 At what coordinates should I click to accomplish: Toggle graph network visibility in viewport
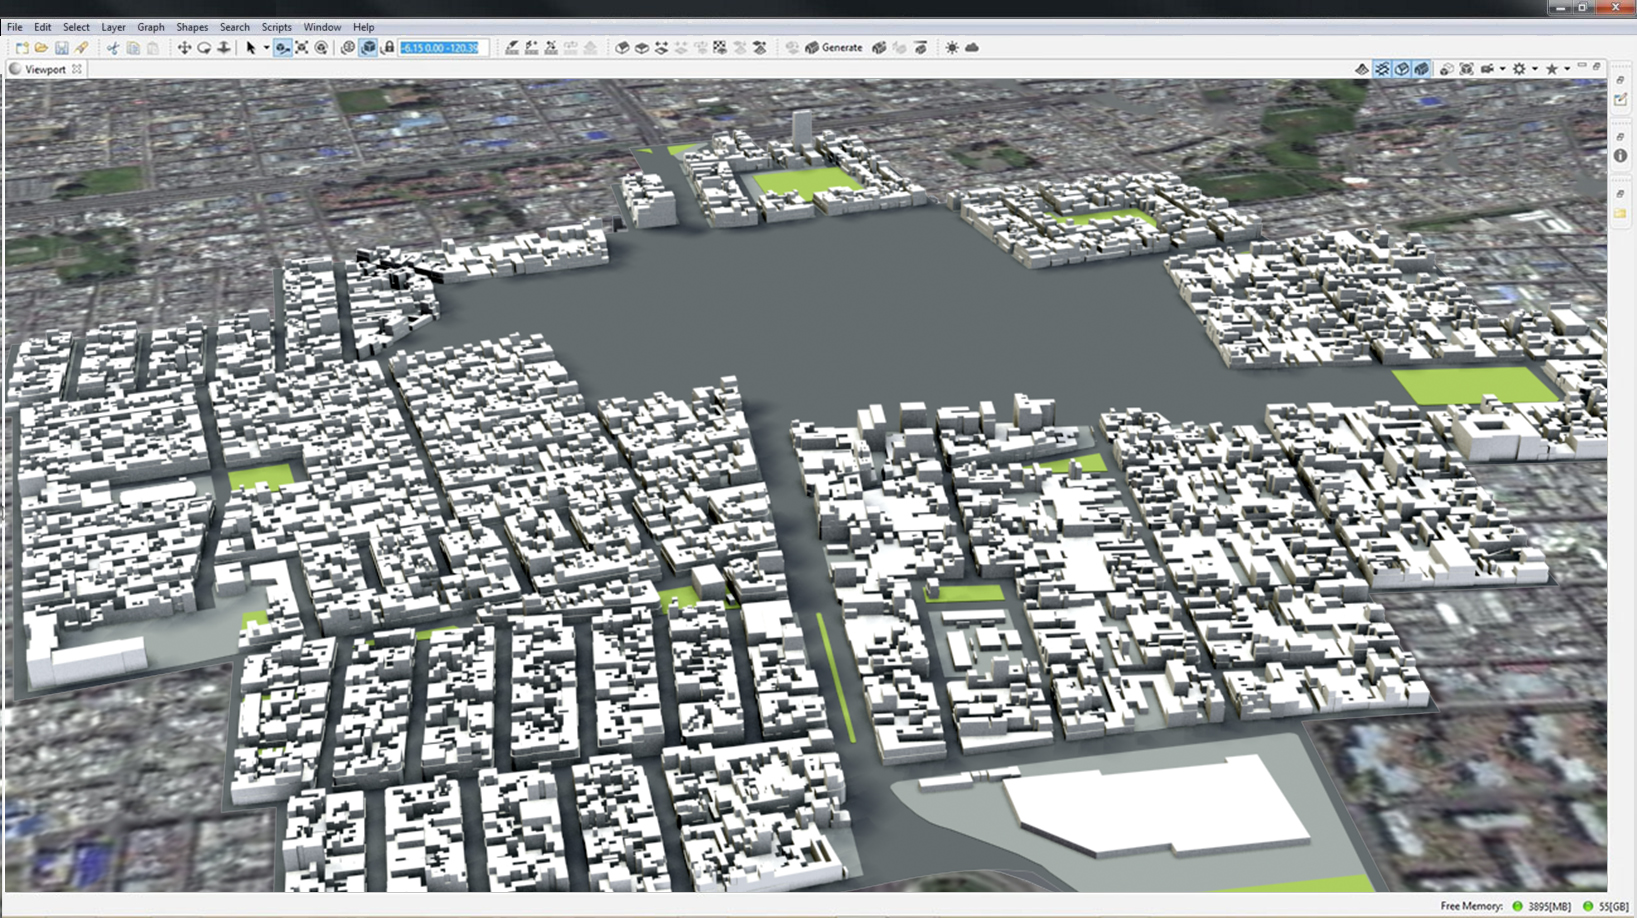1382,69
